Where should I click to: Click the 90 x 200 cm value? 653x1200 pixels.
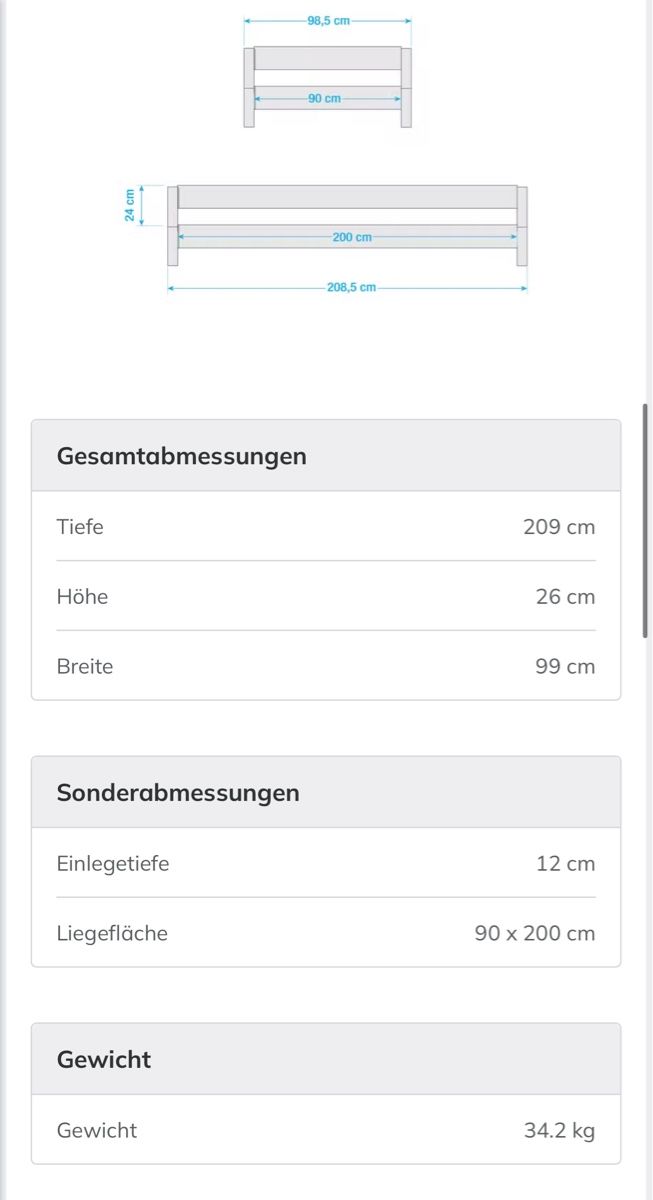535,933
